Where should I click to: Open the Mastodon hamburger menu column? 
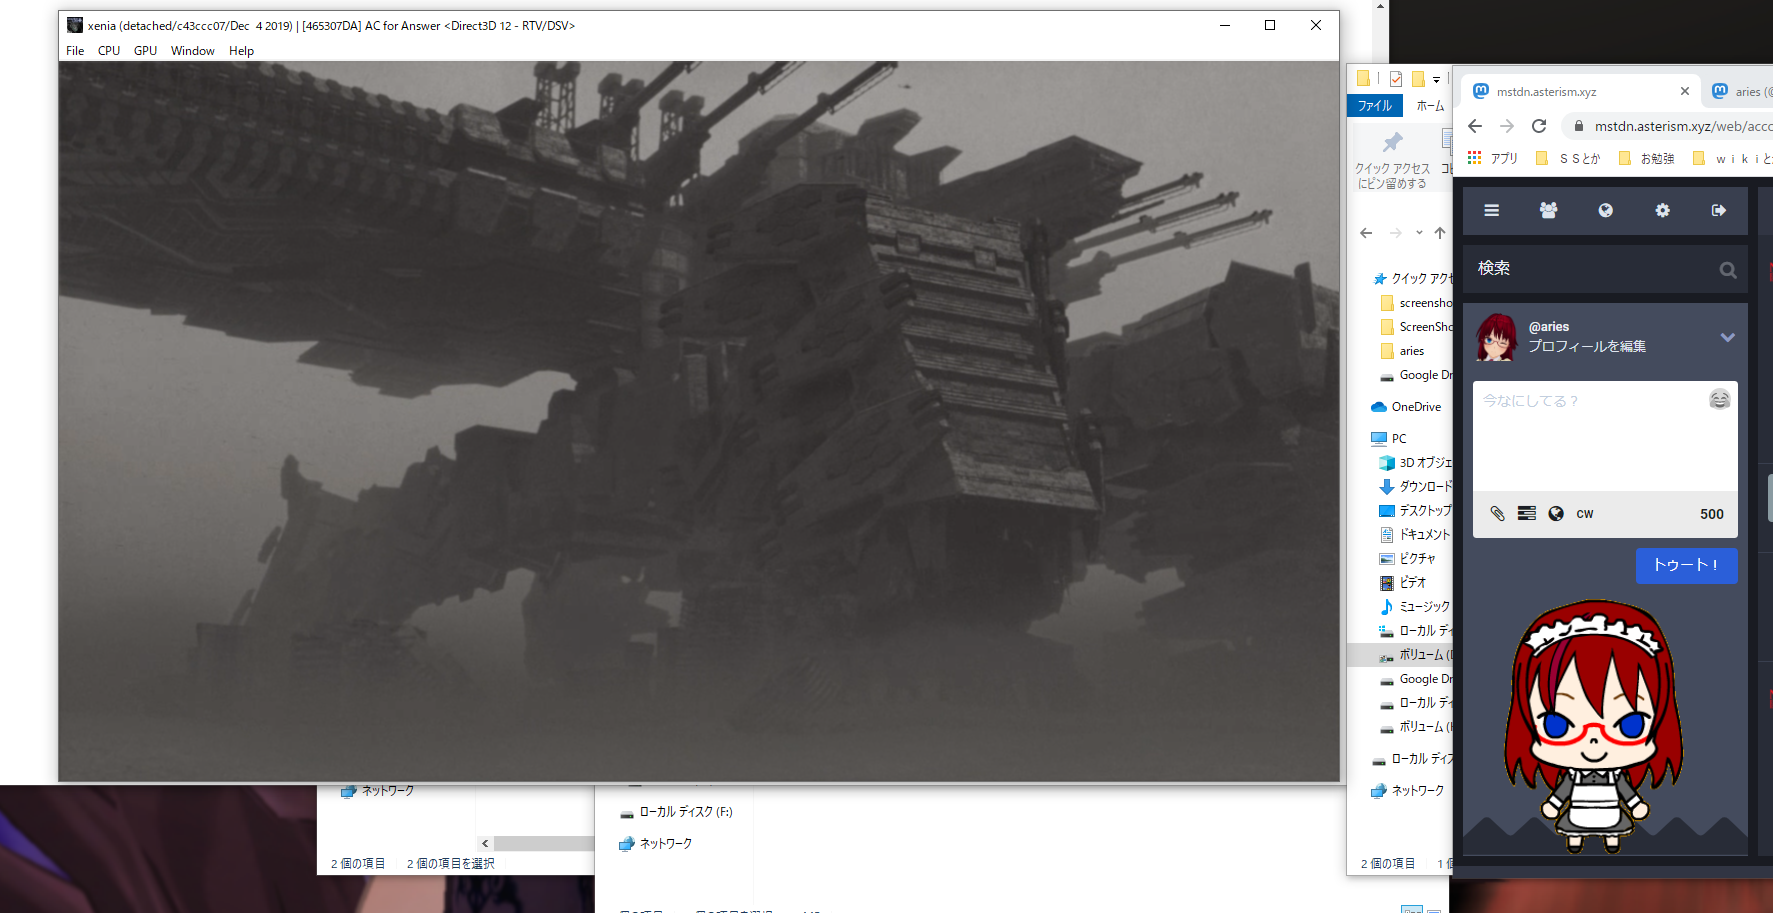click(x=1491, y=210)
